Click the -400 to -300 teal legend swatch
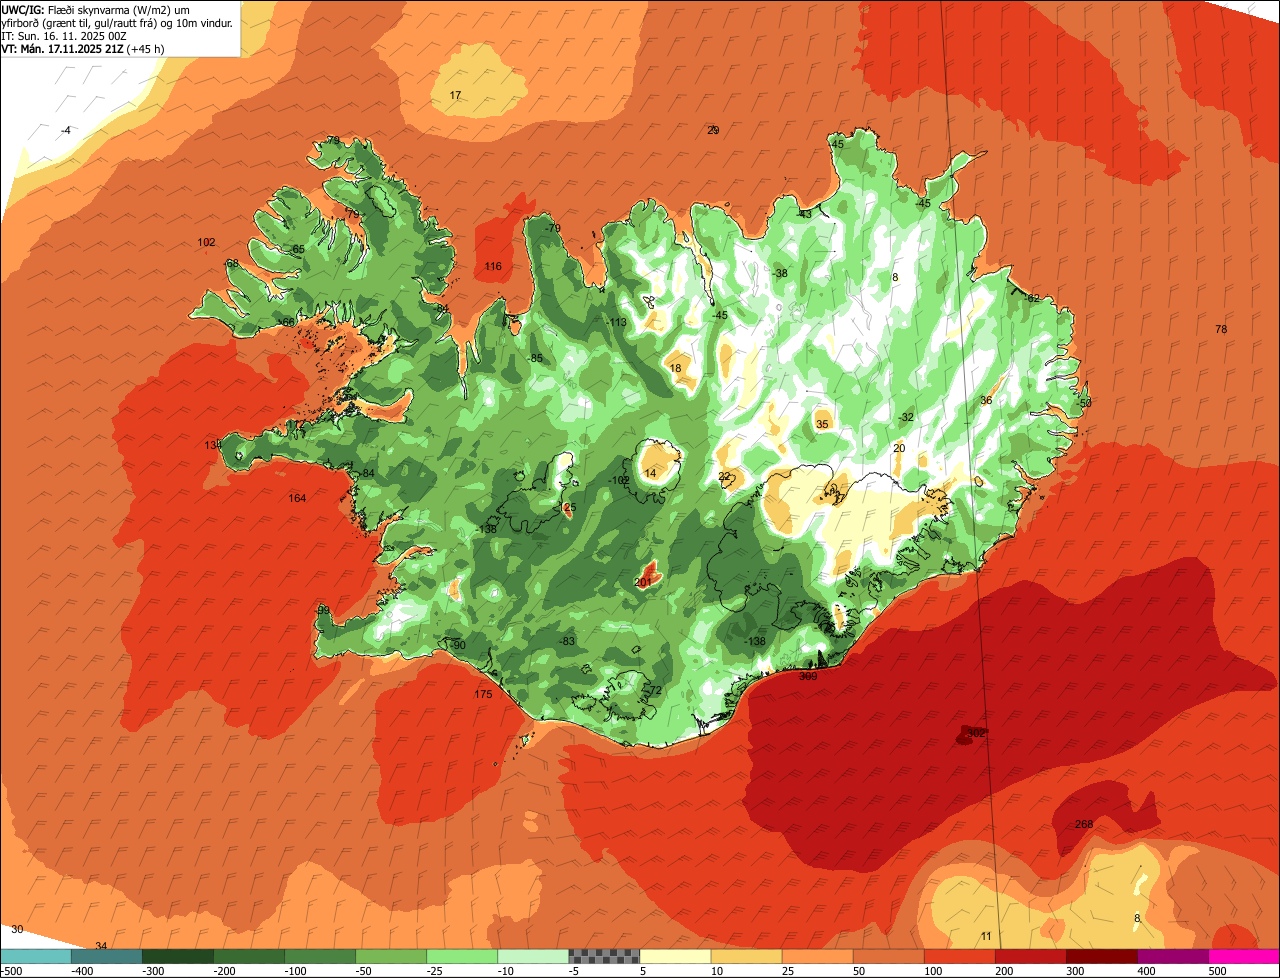The height and width of the screenshot is (978, 1280). pyautogui.click(x=106, y=956)
